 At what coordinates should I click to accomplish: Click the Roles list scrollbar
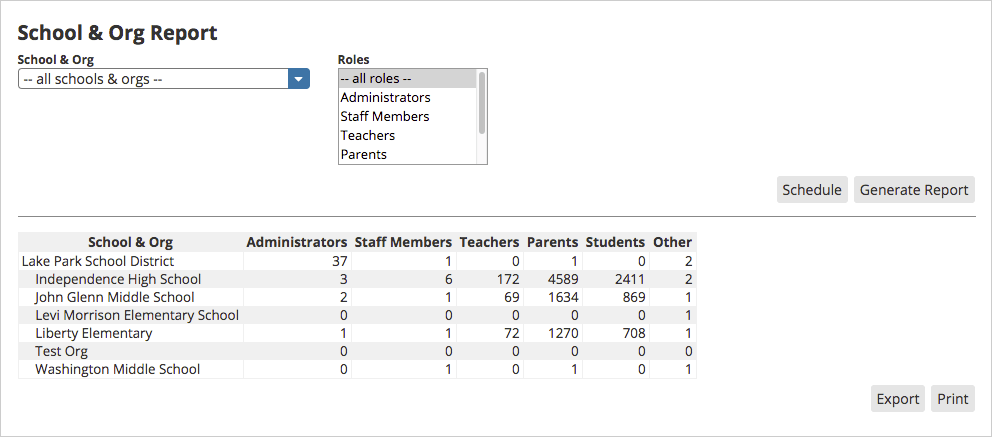(482, 102)
